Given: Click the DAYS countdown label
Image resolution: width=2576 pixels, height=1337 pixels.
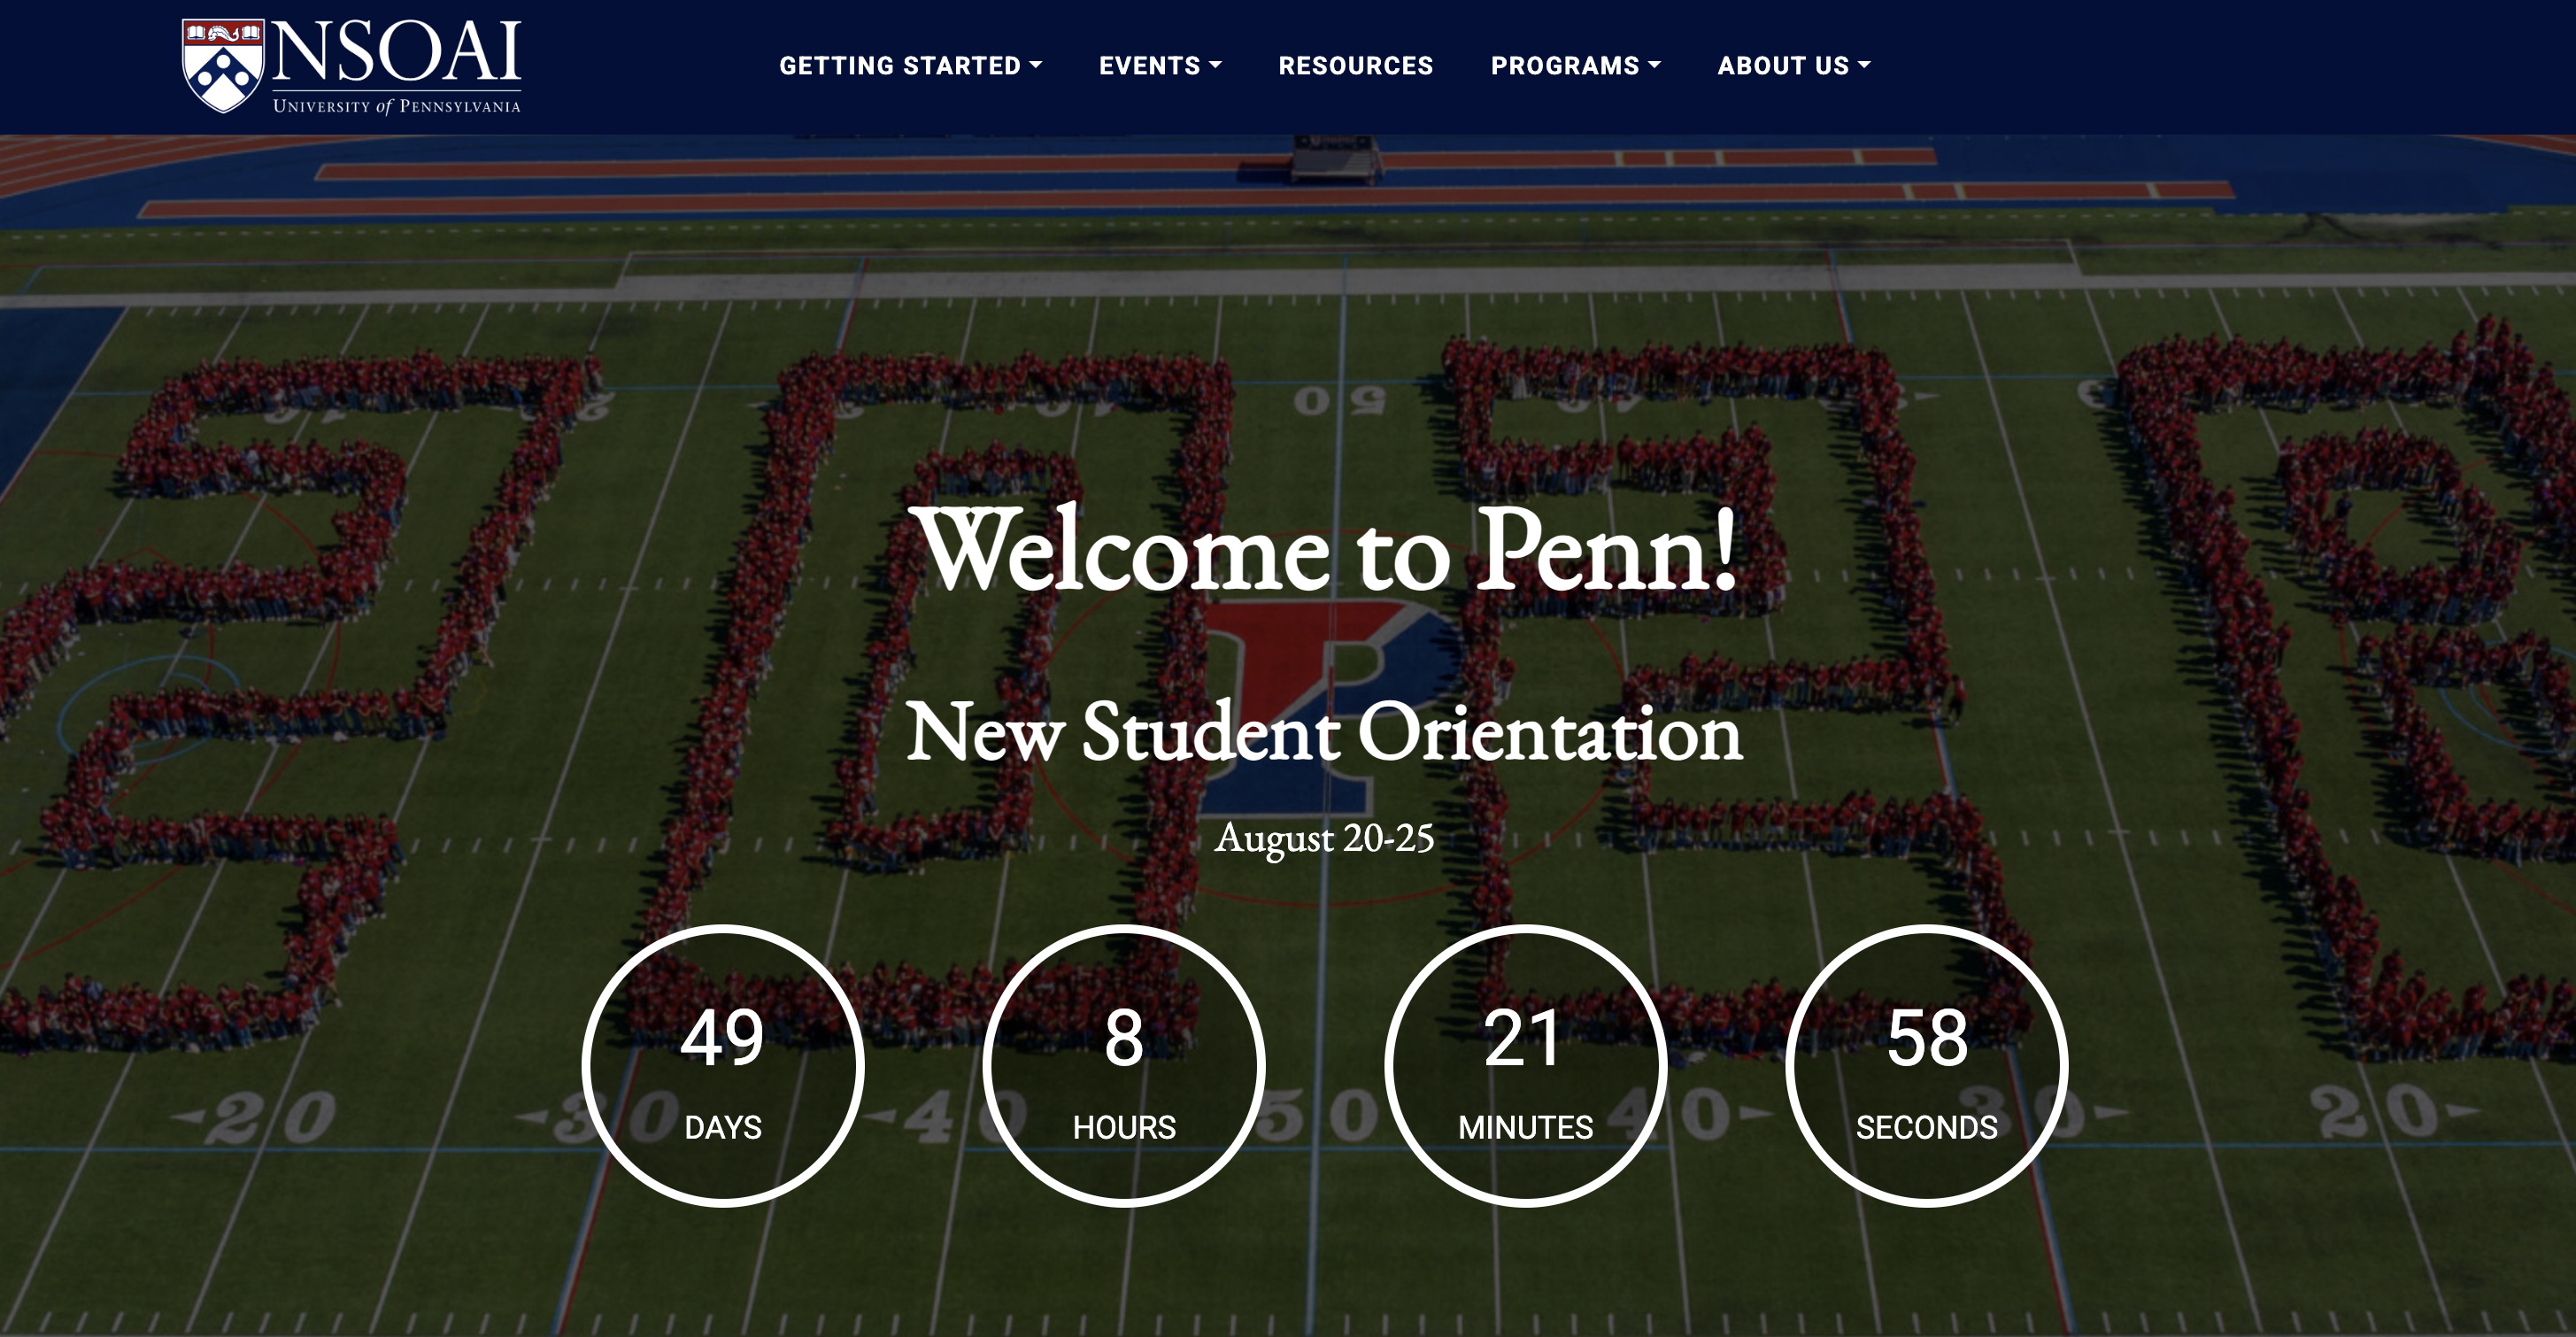Looking at the screenshot, I should click(723, 1128).
